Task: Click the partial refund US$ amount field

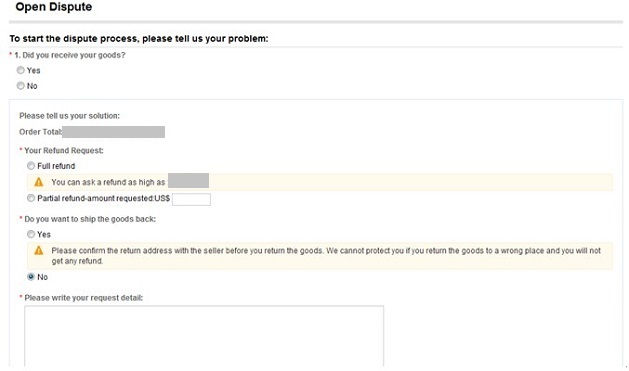Action: coord(191,199)
